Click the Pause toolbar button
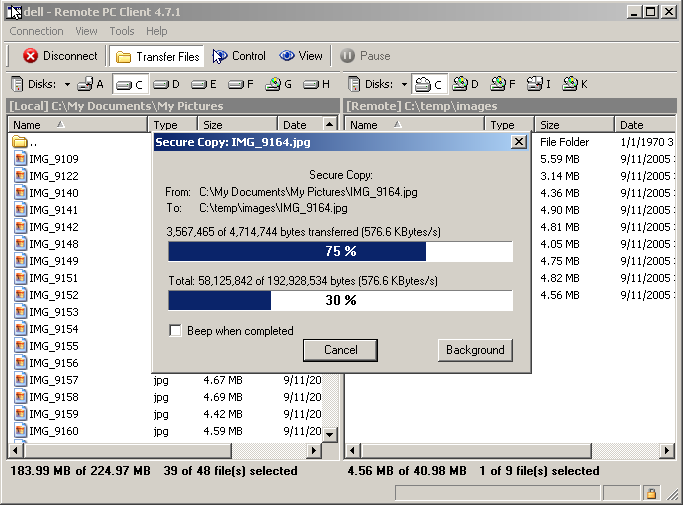The width and height of the screenshot is (683, 505). click(x=365, y=56)
